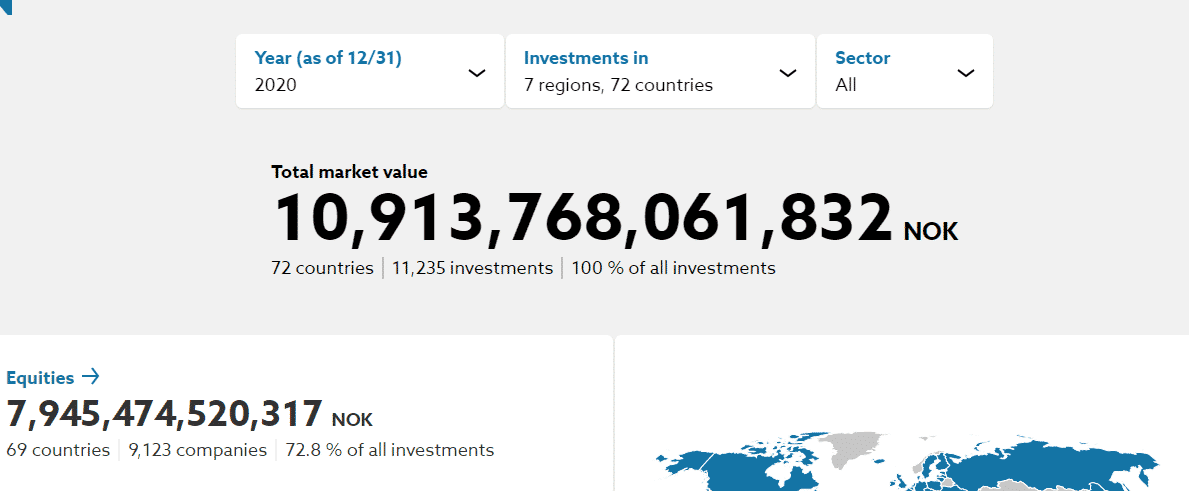Click the 72 countries summary text
This screenshot has height=491, width=1189.
click(322, 267)
